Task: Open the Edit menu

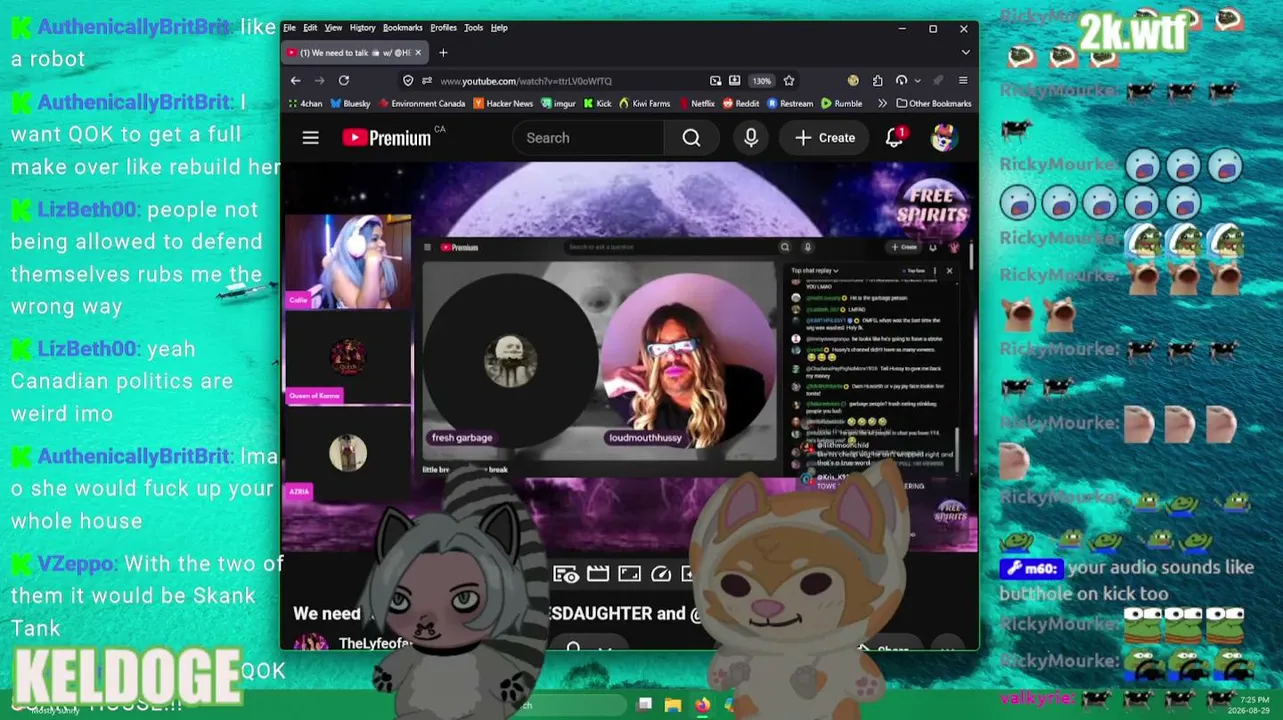Action: [x=310, y=28]
